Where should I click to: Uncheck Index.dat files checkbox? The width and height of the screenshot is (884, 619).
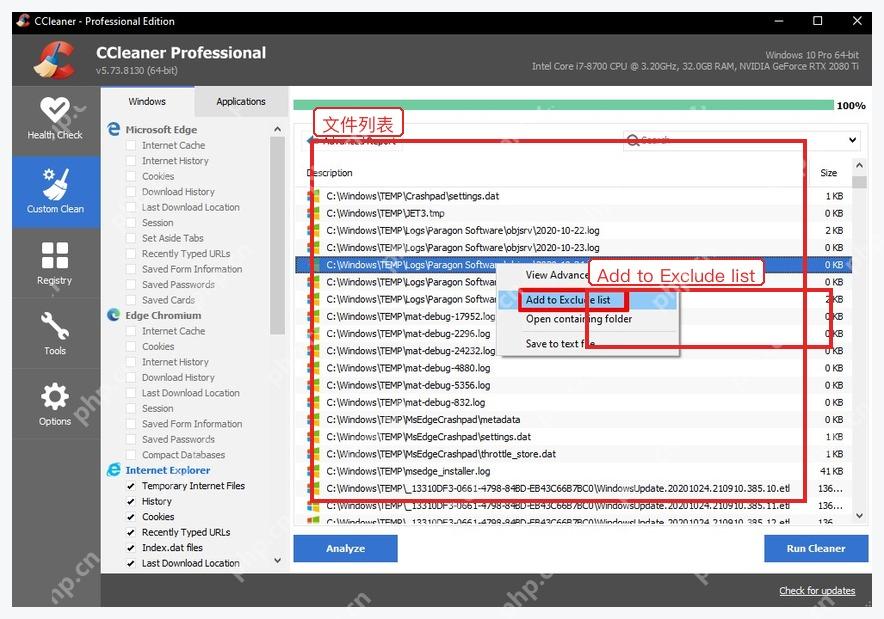[x=131, y=547]
